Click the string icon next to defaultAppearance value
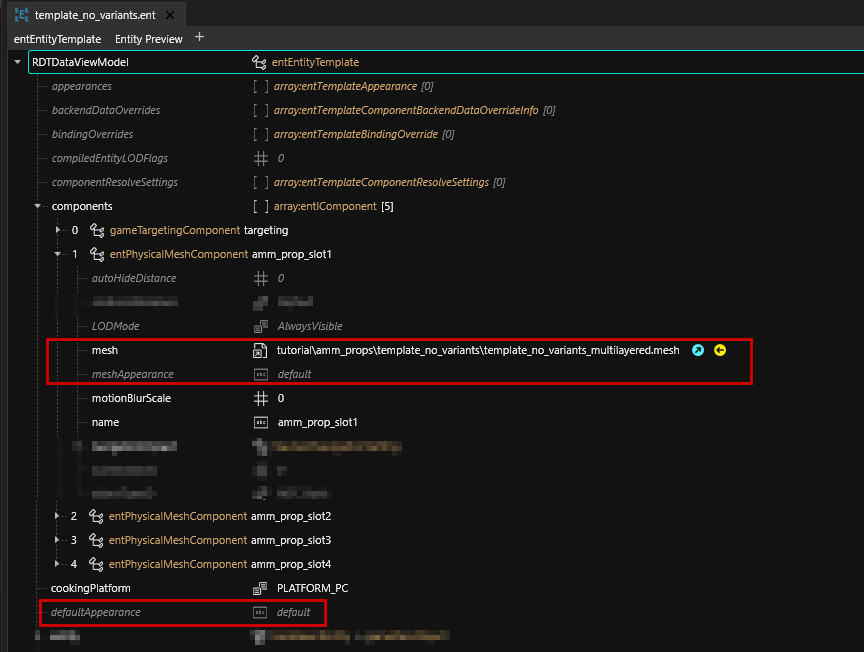 260,612
